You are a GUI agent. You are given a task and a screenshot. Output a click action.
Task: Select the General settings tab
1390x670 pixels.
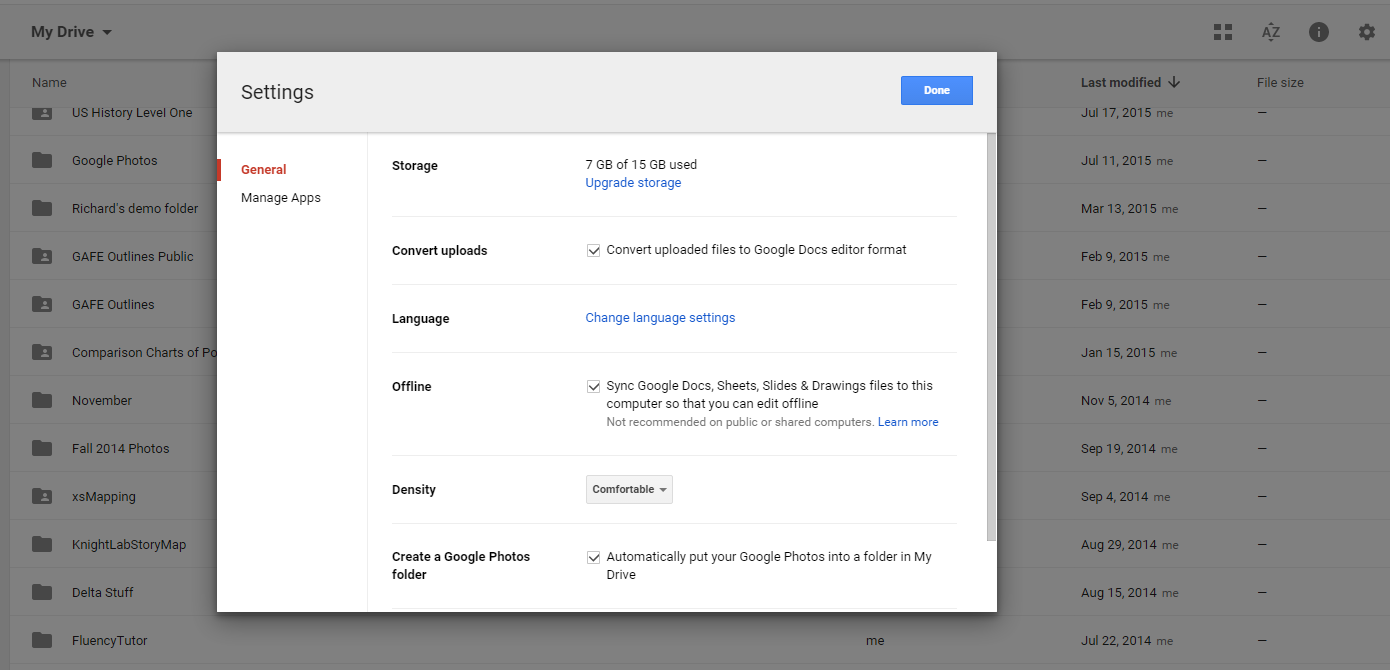point(264,170)
